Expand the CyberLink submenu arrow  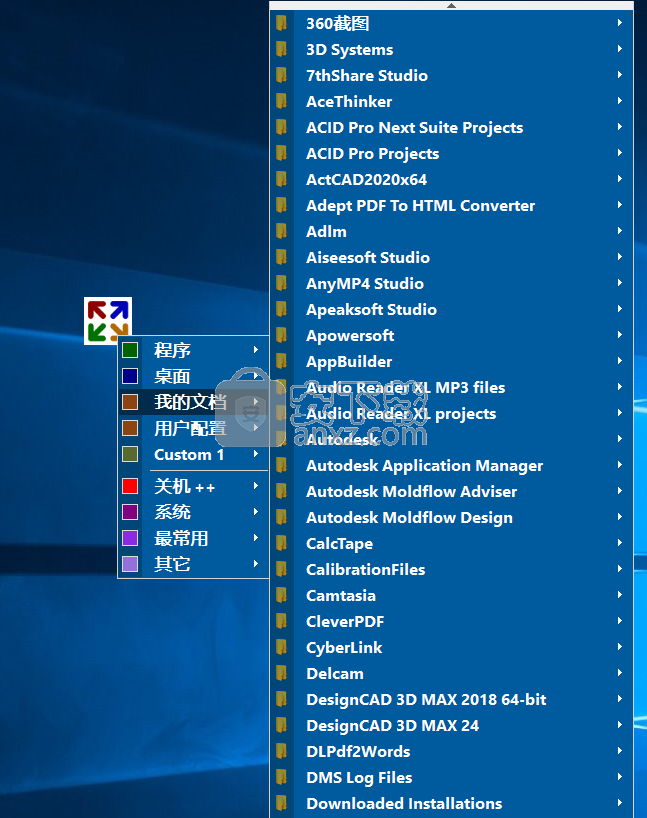(x=619, y=646)
